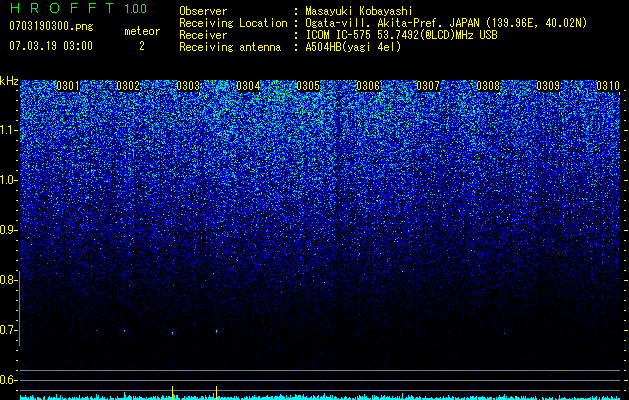This screenshot has height=400, width=629.
Task: Click the 0307 time marker
Action: click(x=428, y=86)
